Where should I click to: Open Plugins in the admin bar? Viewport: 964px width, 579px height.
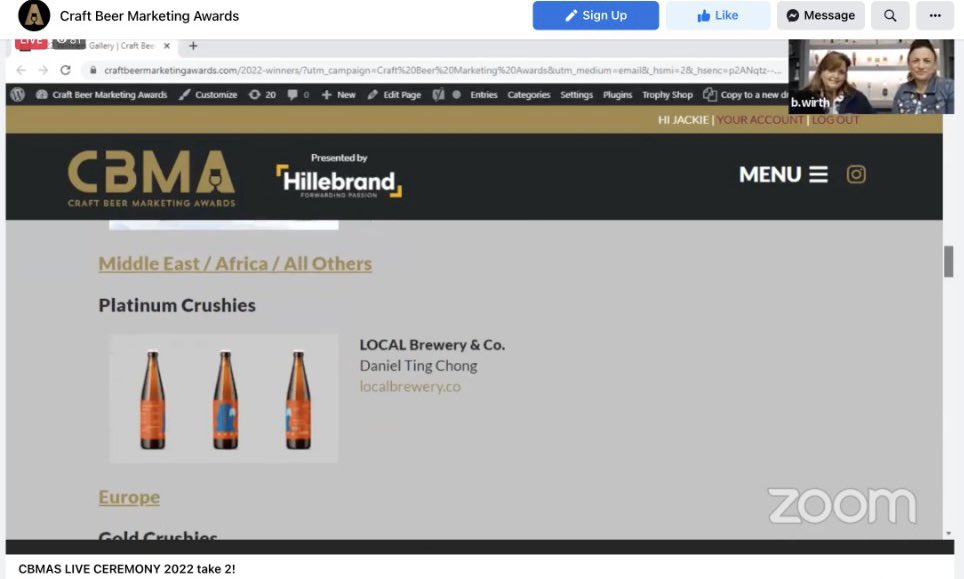pyautogui.click(x=617, y=95)
